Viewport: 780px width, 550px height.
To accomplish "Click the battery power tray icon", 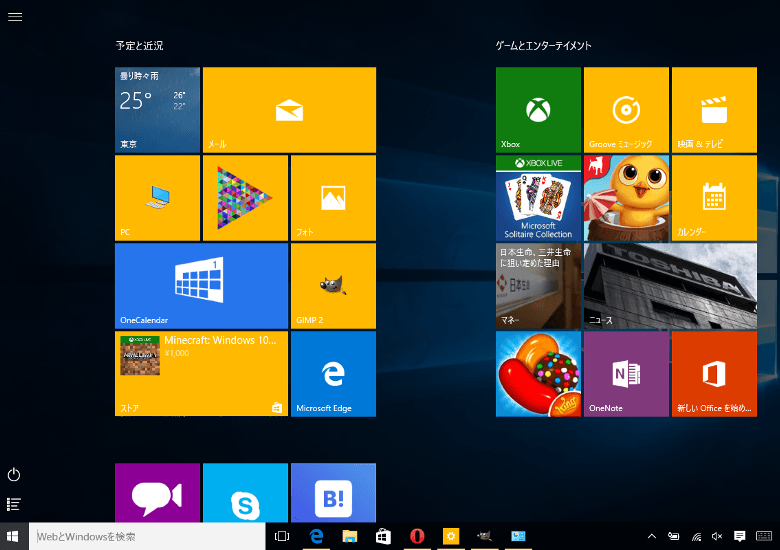I will point(674,536).
